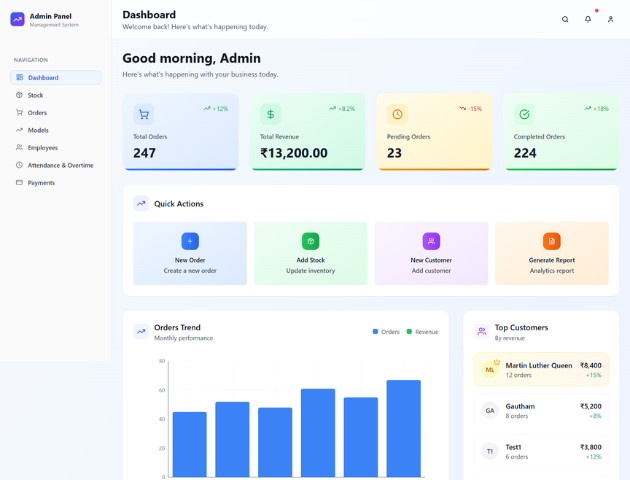This screenshot has height=480, width=630.
Task: Click the orange Generate Report icon
Action: [552, 241]
